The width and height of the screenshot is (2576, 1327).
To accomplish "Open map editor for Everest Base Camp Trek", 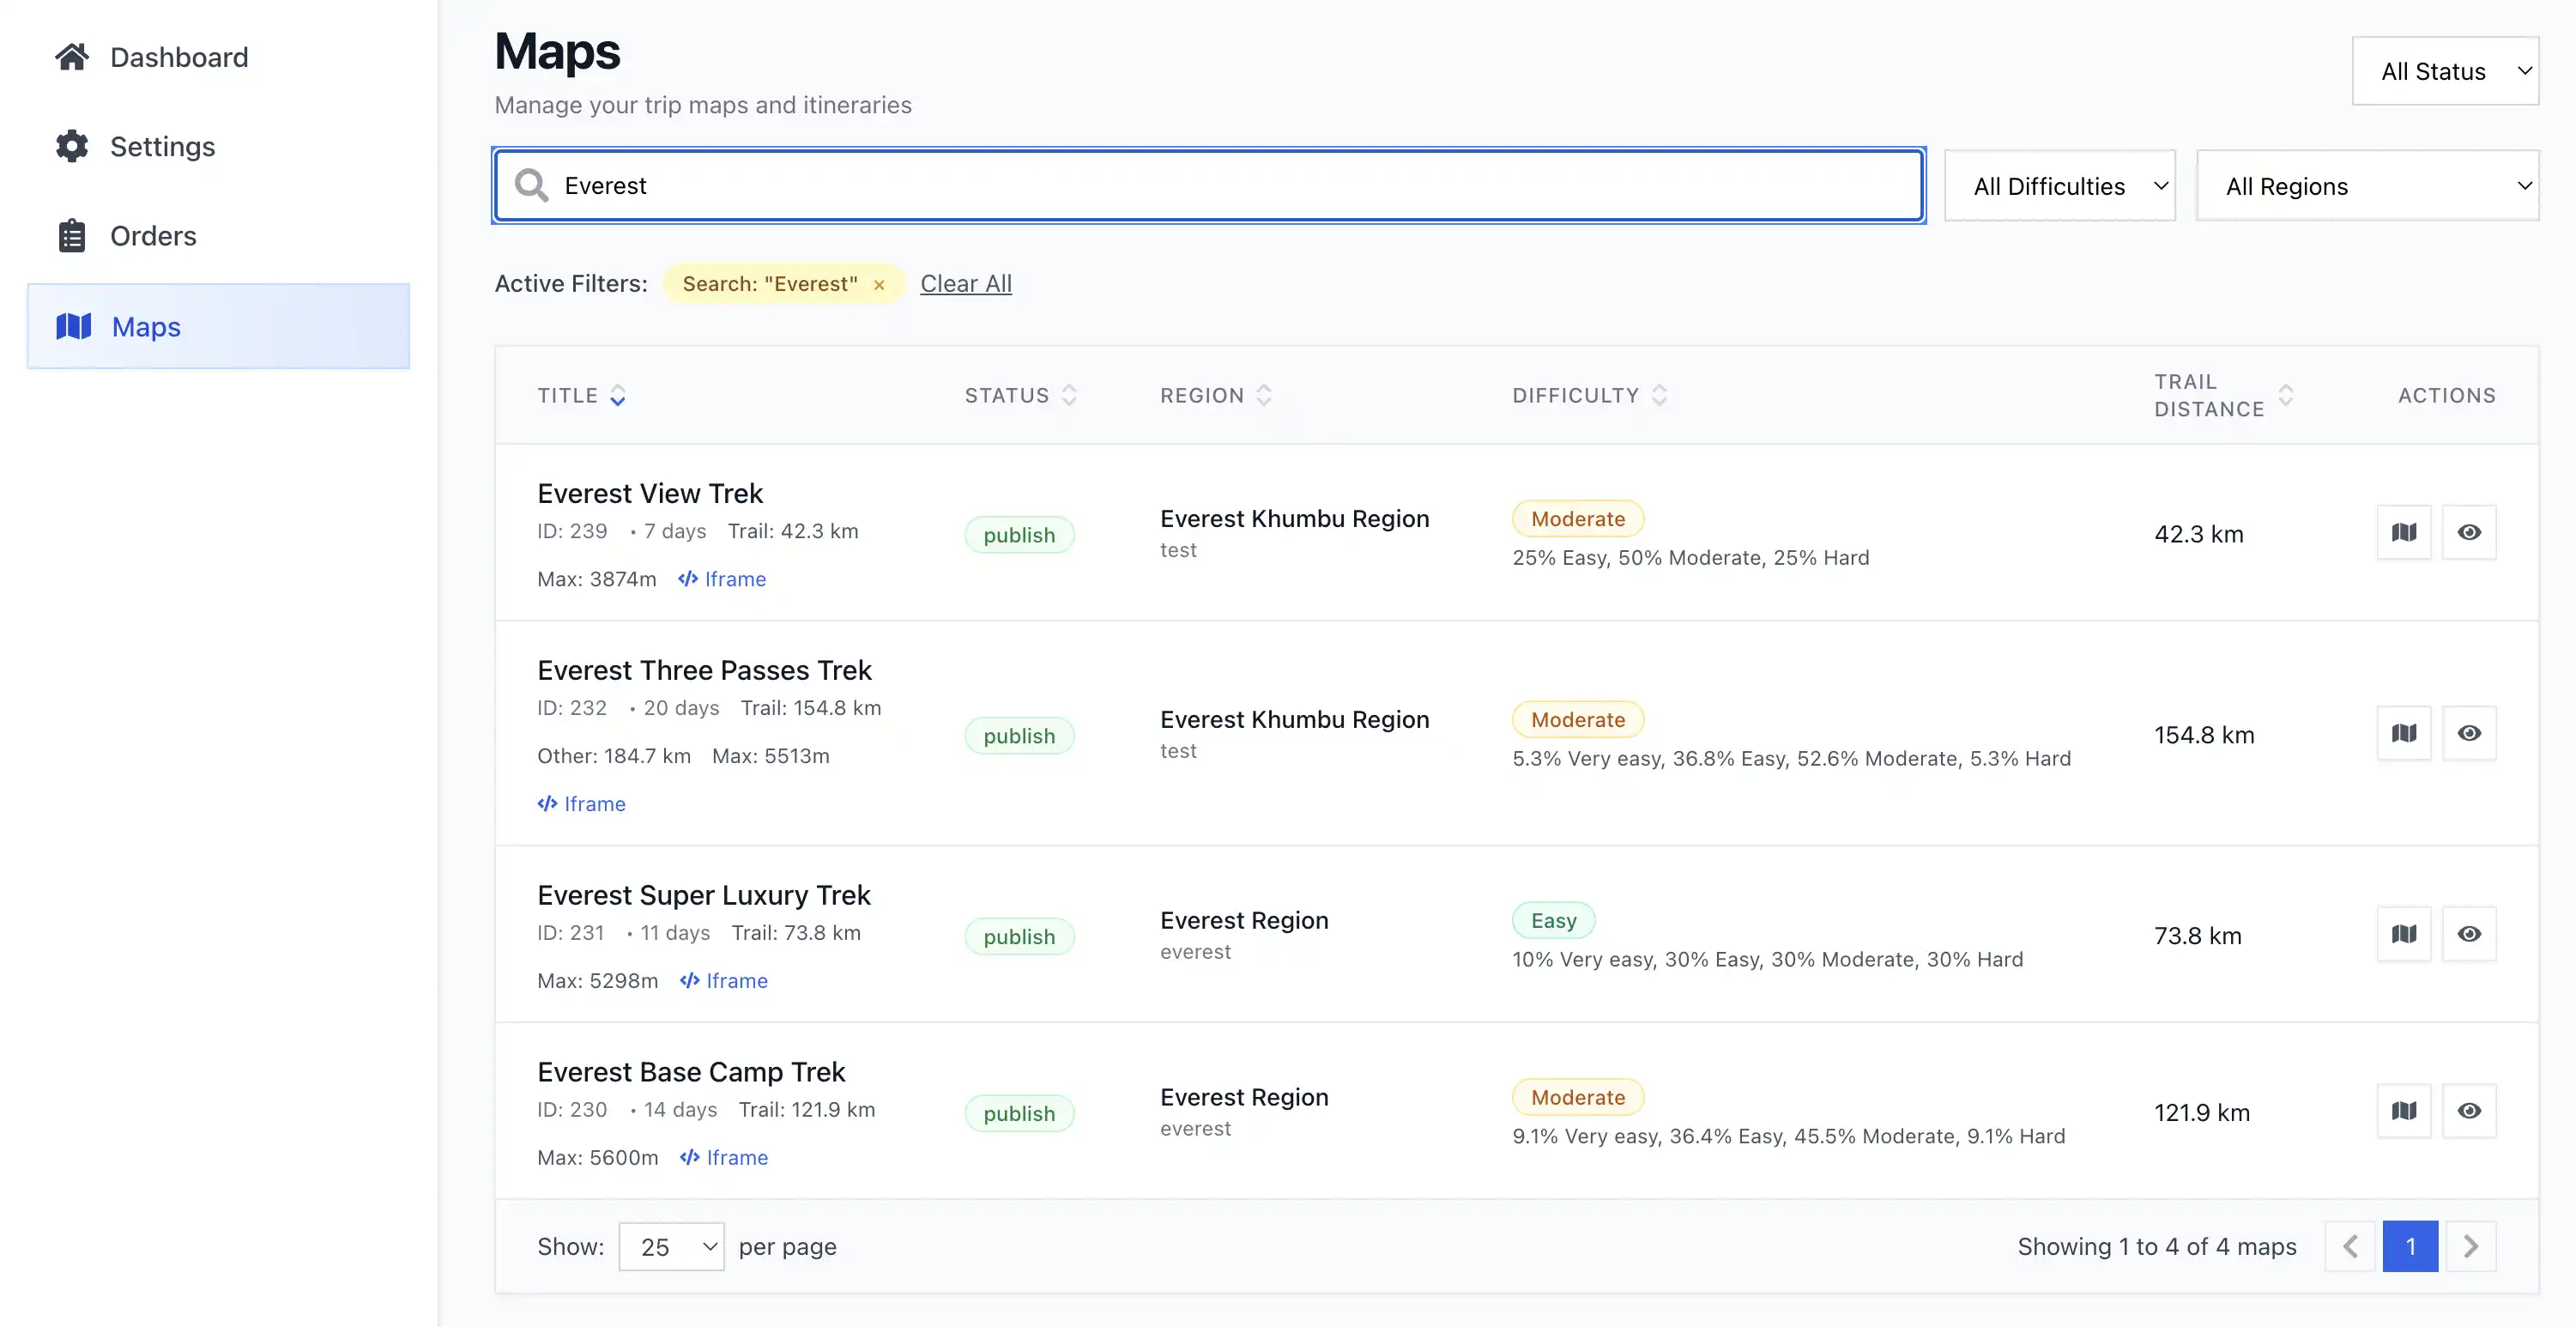I will point(2403,1110).
